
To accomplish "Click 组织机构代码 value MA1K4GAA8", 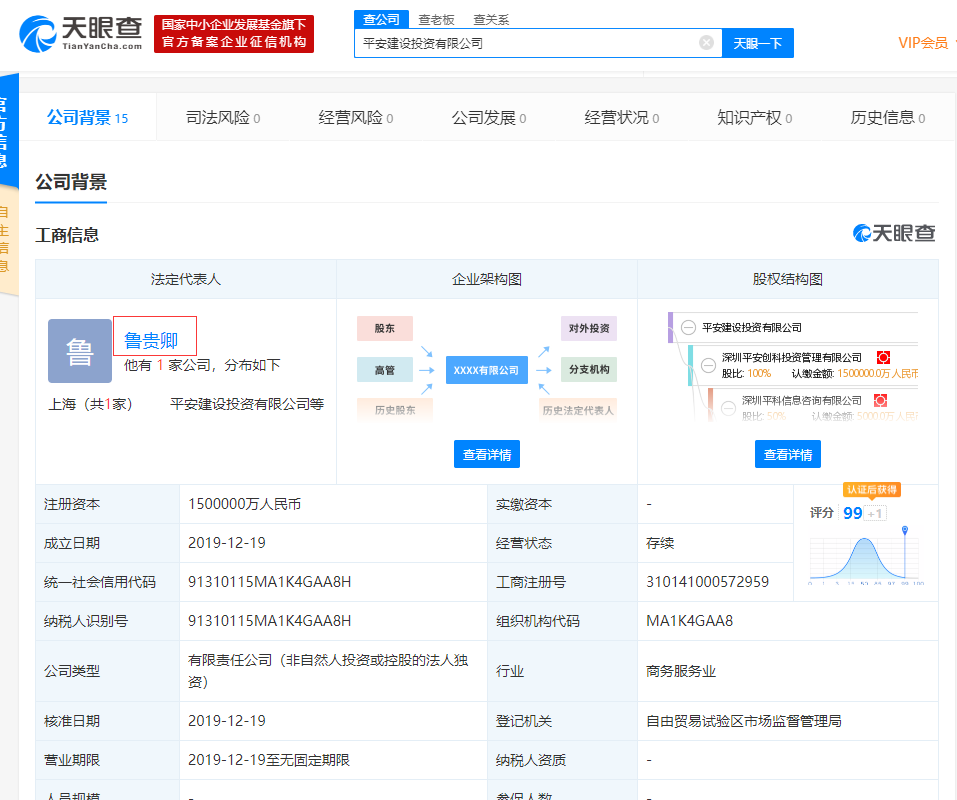I will pos(690,621).
